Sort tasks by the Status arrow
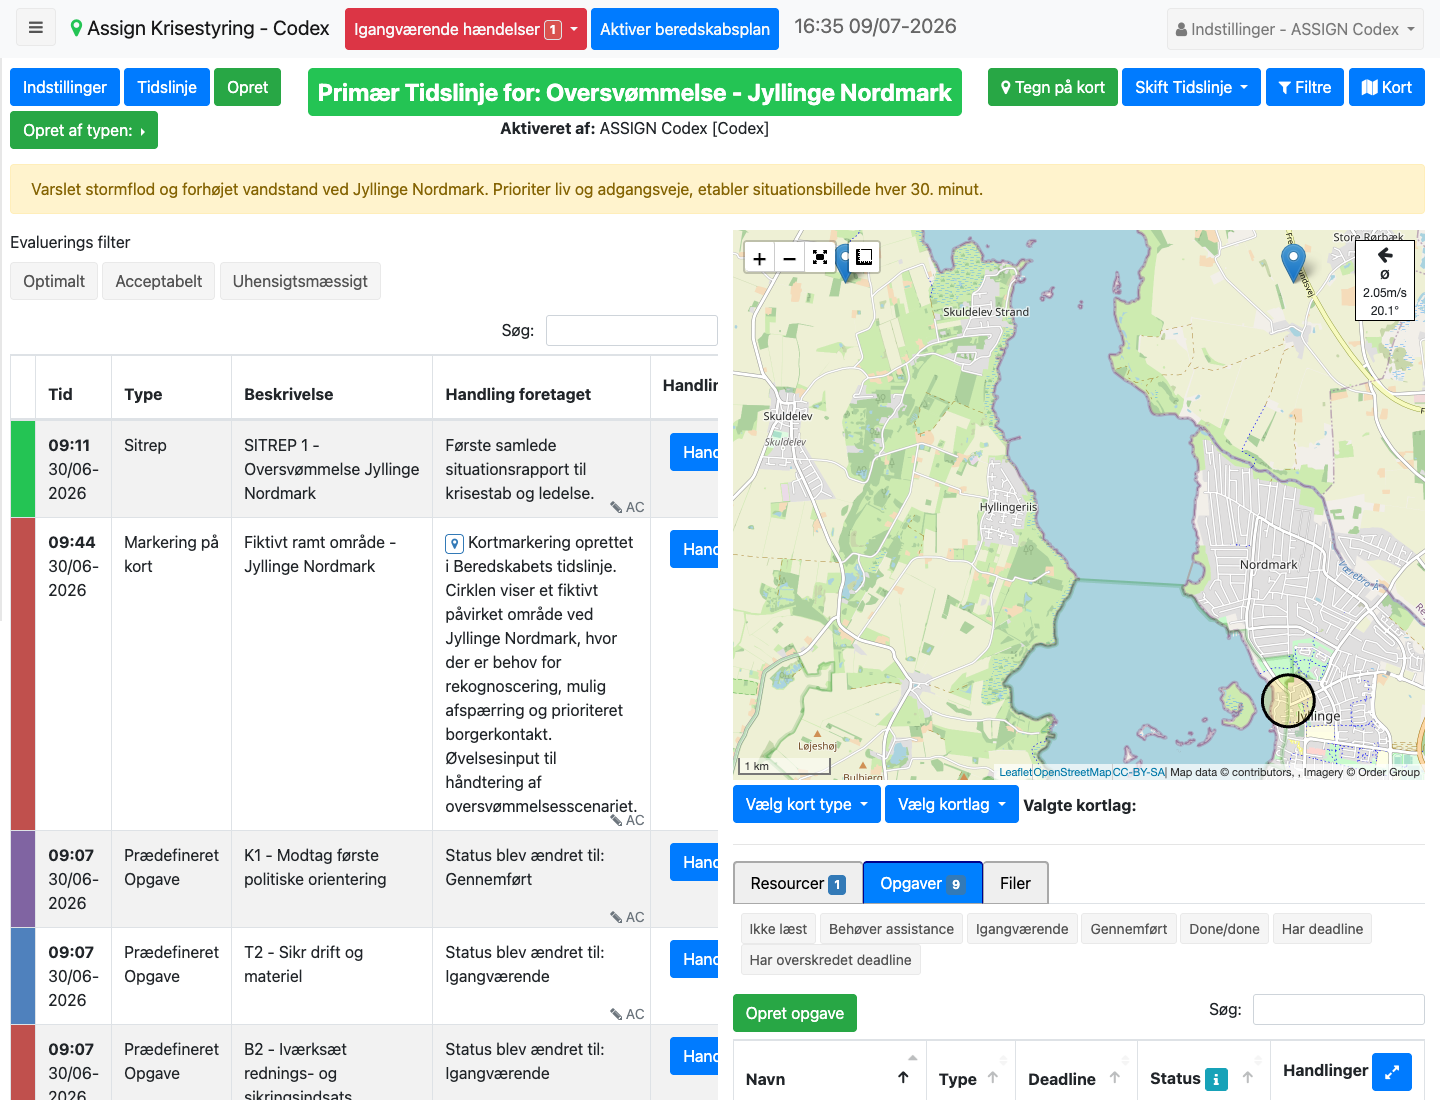 1248,1078
